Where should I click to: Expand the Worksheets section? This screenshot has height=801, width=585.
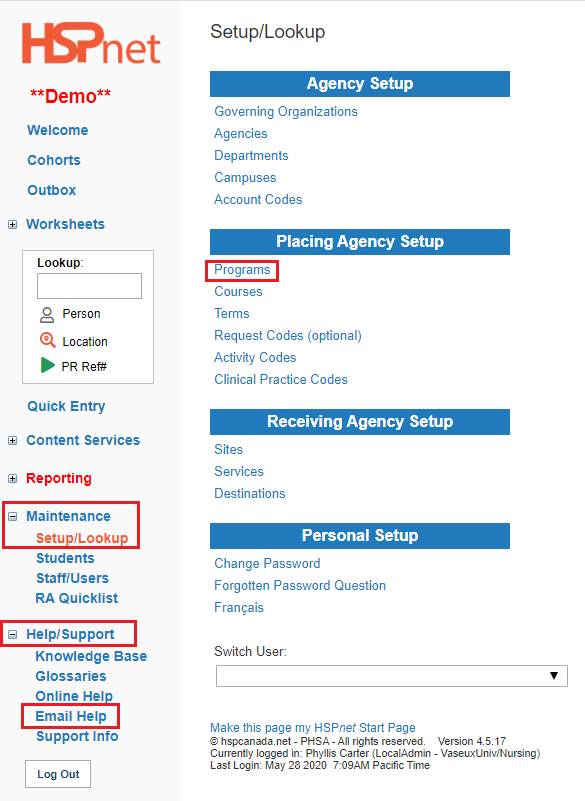point(13,224)
